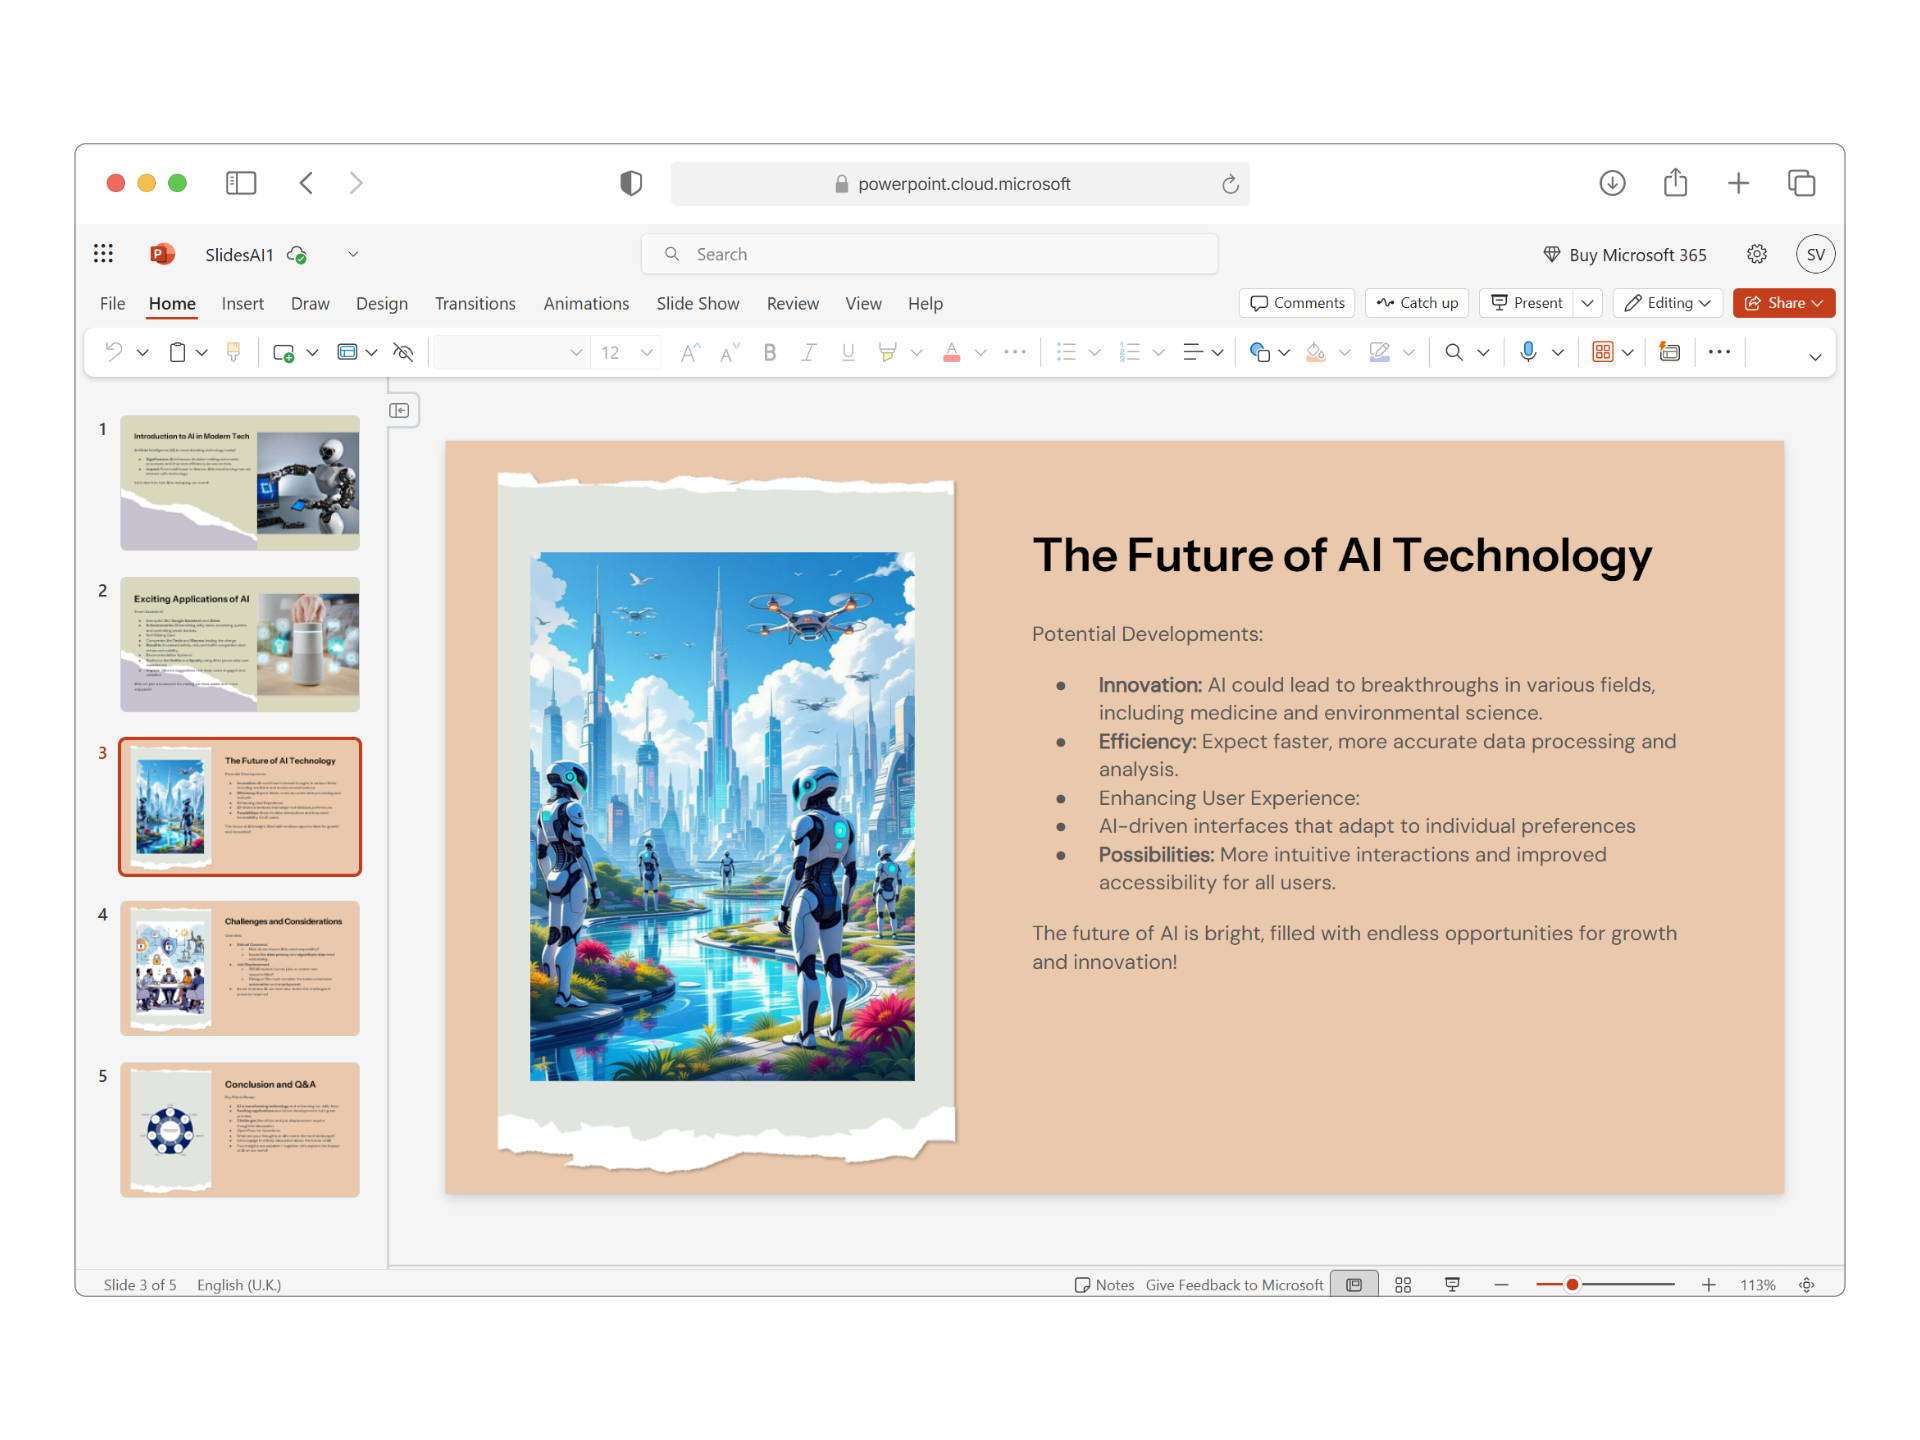
Task: Select the Format Painter tool
Action: coord(234,352)
